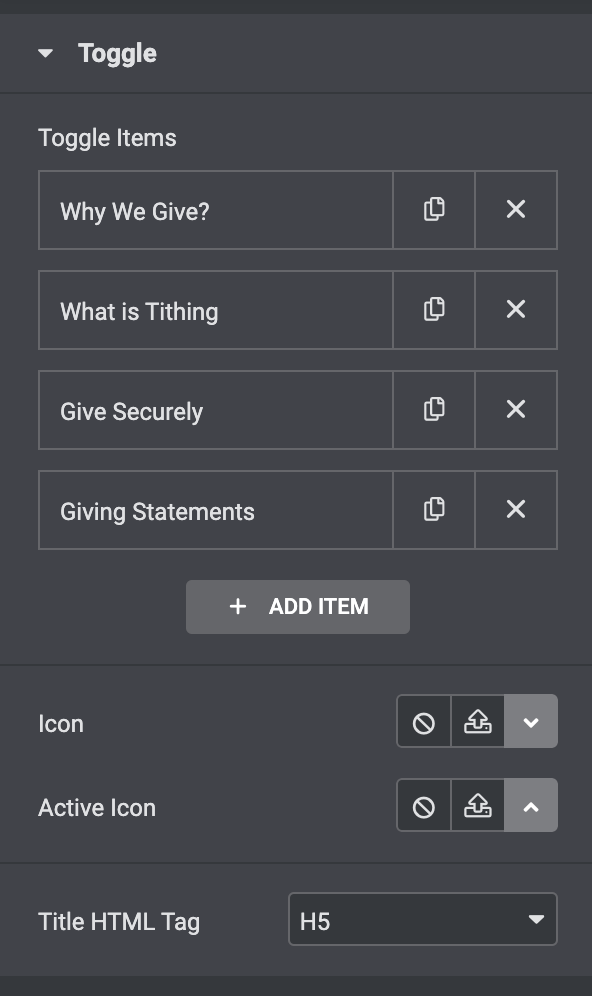Image resolution: width=592 pixels, height=996 pixels.
Task: Open Title HTML Tag dropdown
Action: (423, 920)
